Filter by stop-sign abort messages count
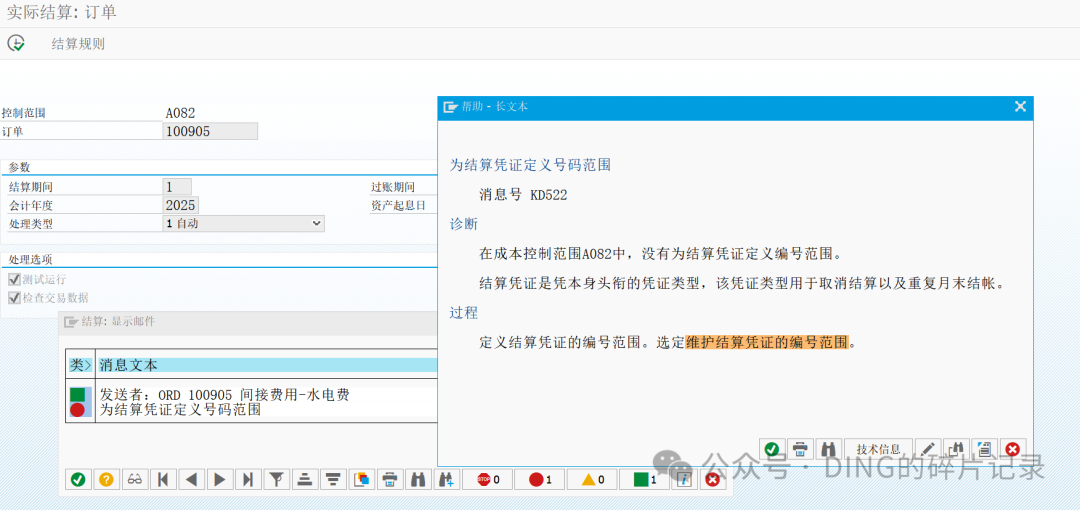1080x510 pixels. [x=488, y=479]
